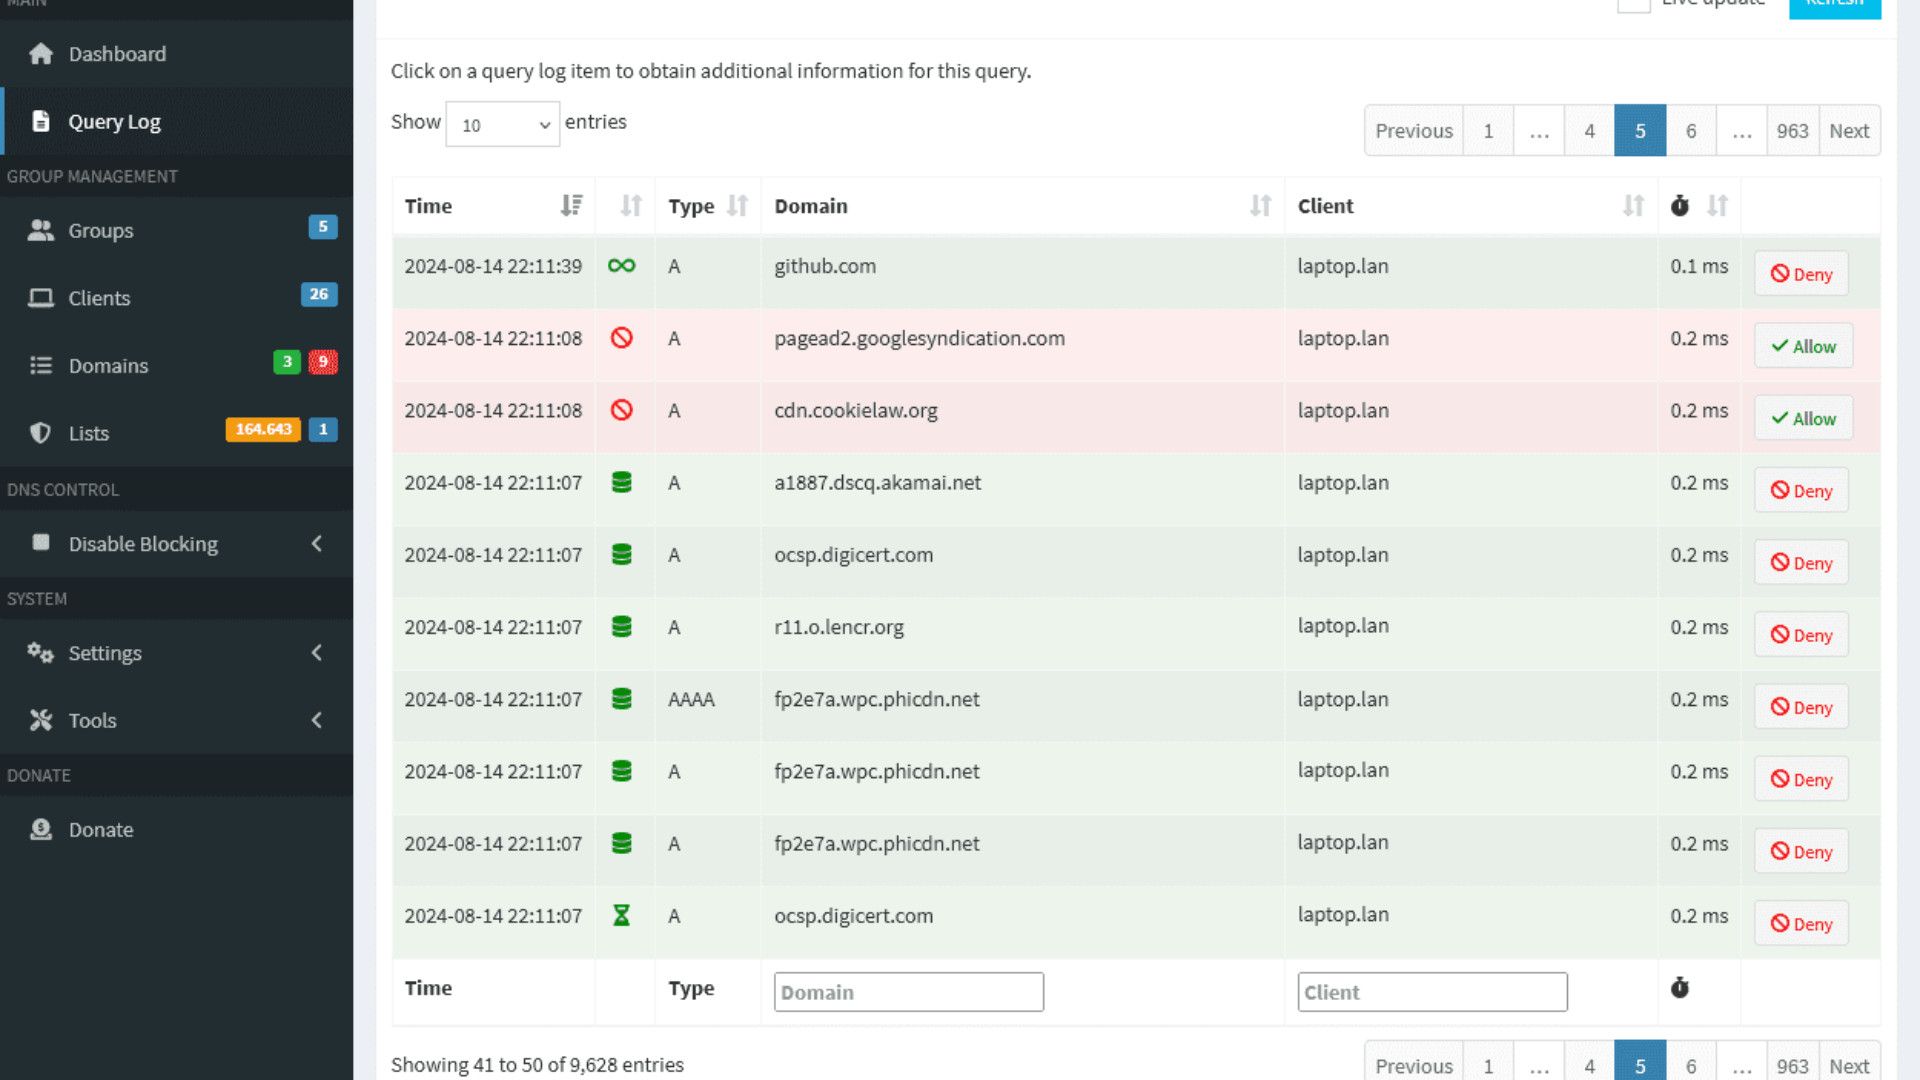Go to page 6 at top
The height and width of the screenshot is (1080, 1920).
click(x=1691, y=130)
